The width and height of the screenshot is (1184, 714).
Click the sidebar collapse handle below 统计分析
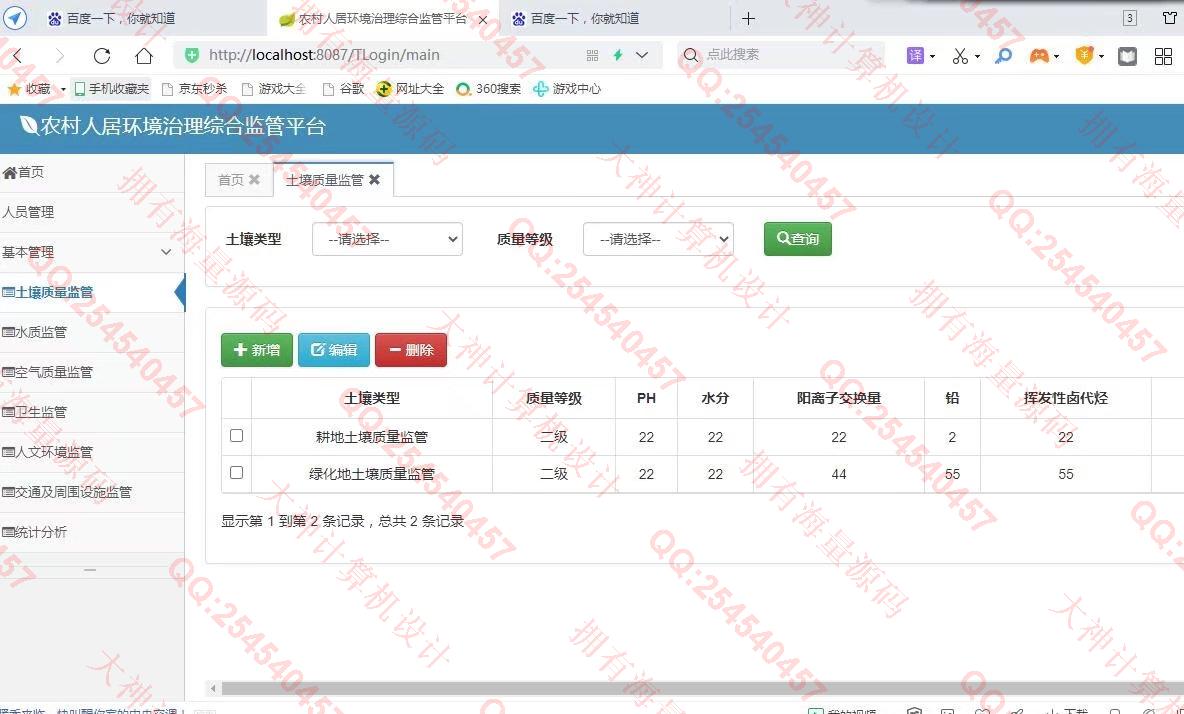click(x=90, y=570)
